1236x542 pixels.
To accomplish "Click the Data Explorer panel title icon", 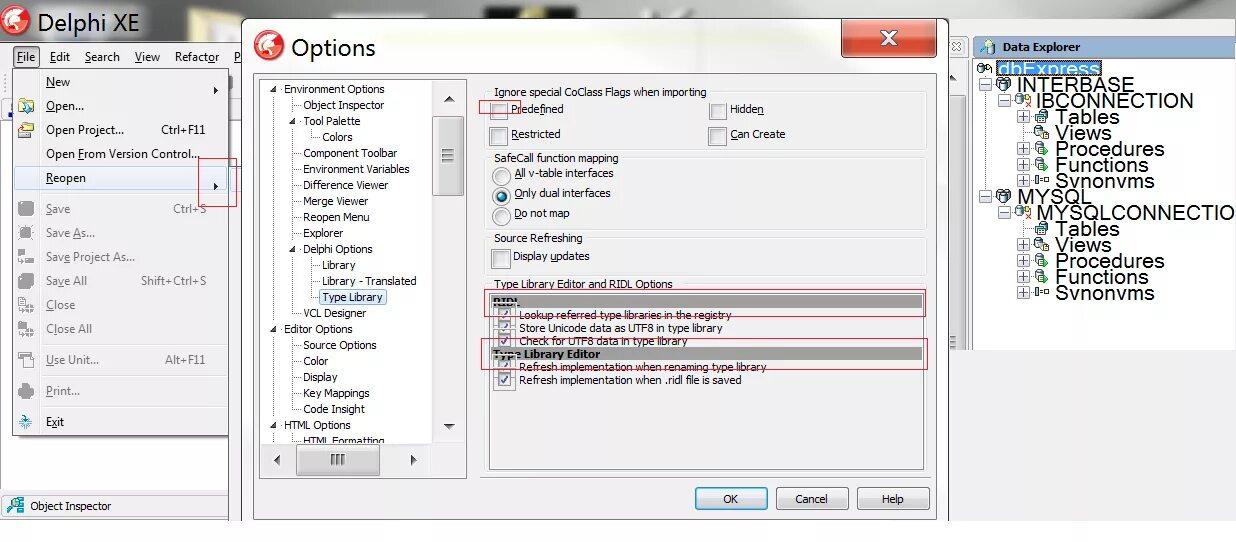I will pos(989,47).
